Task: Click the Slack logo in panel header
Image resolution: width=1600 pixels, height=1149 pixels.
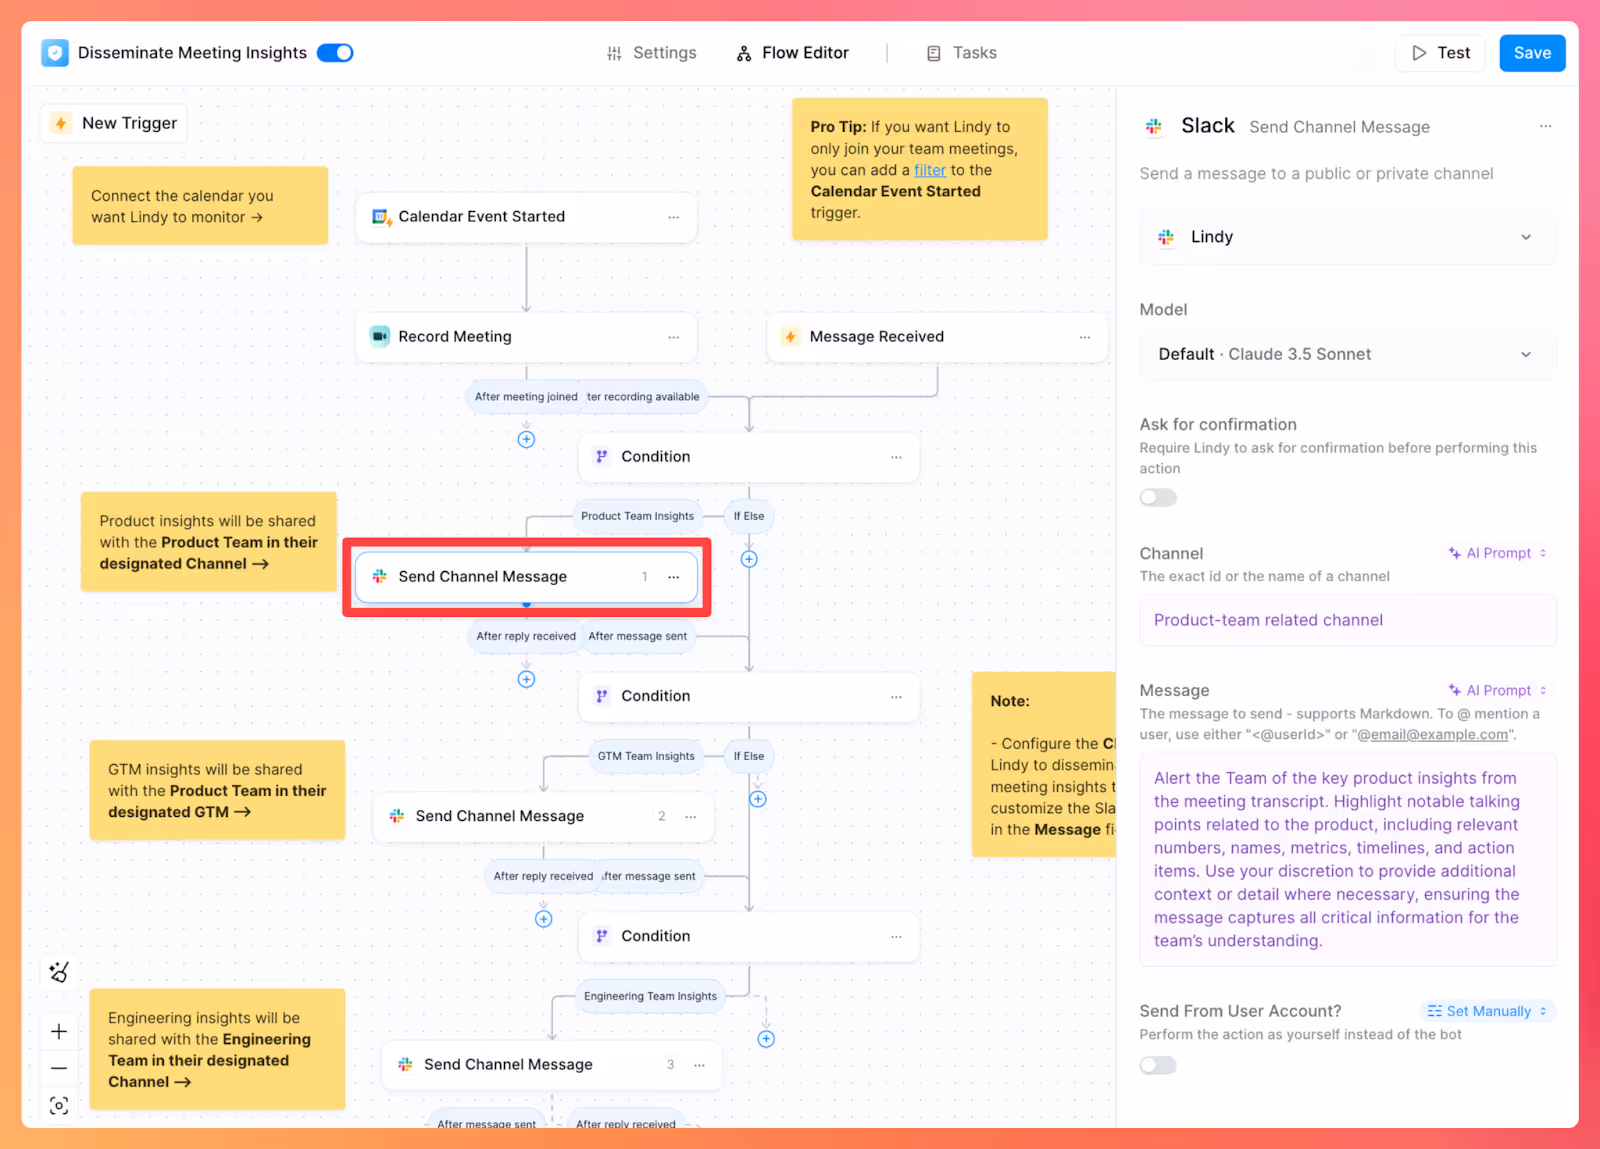Action: (1154, 126)
